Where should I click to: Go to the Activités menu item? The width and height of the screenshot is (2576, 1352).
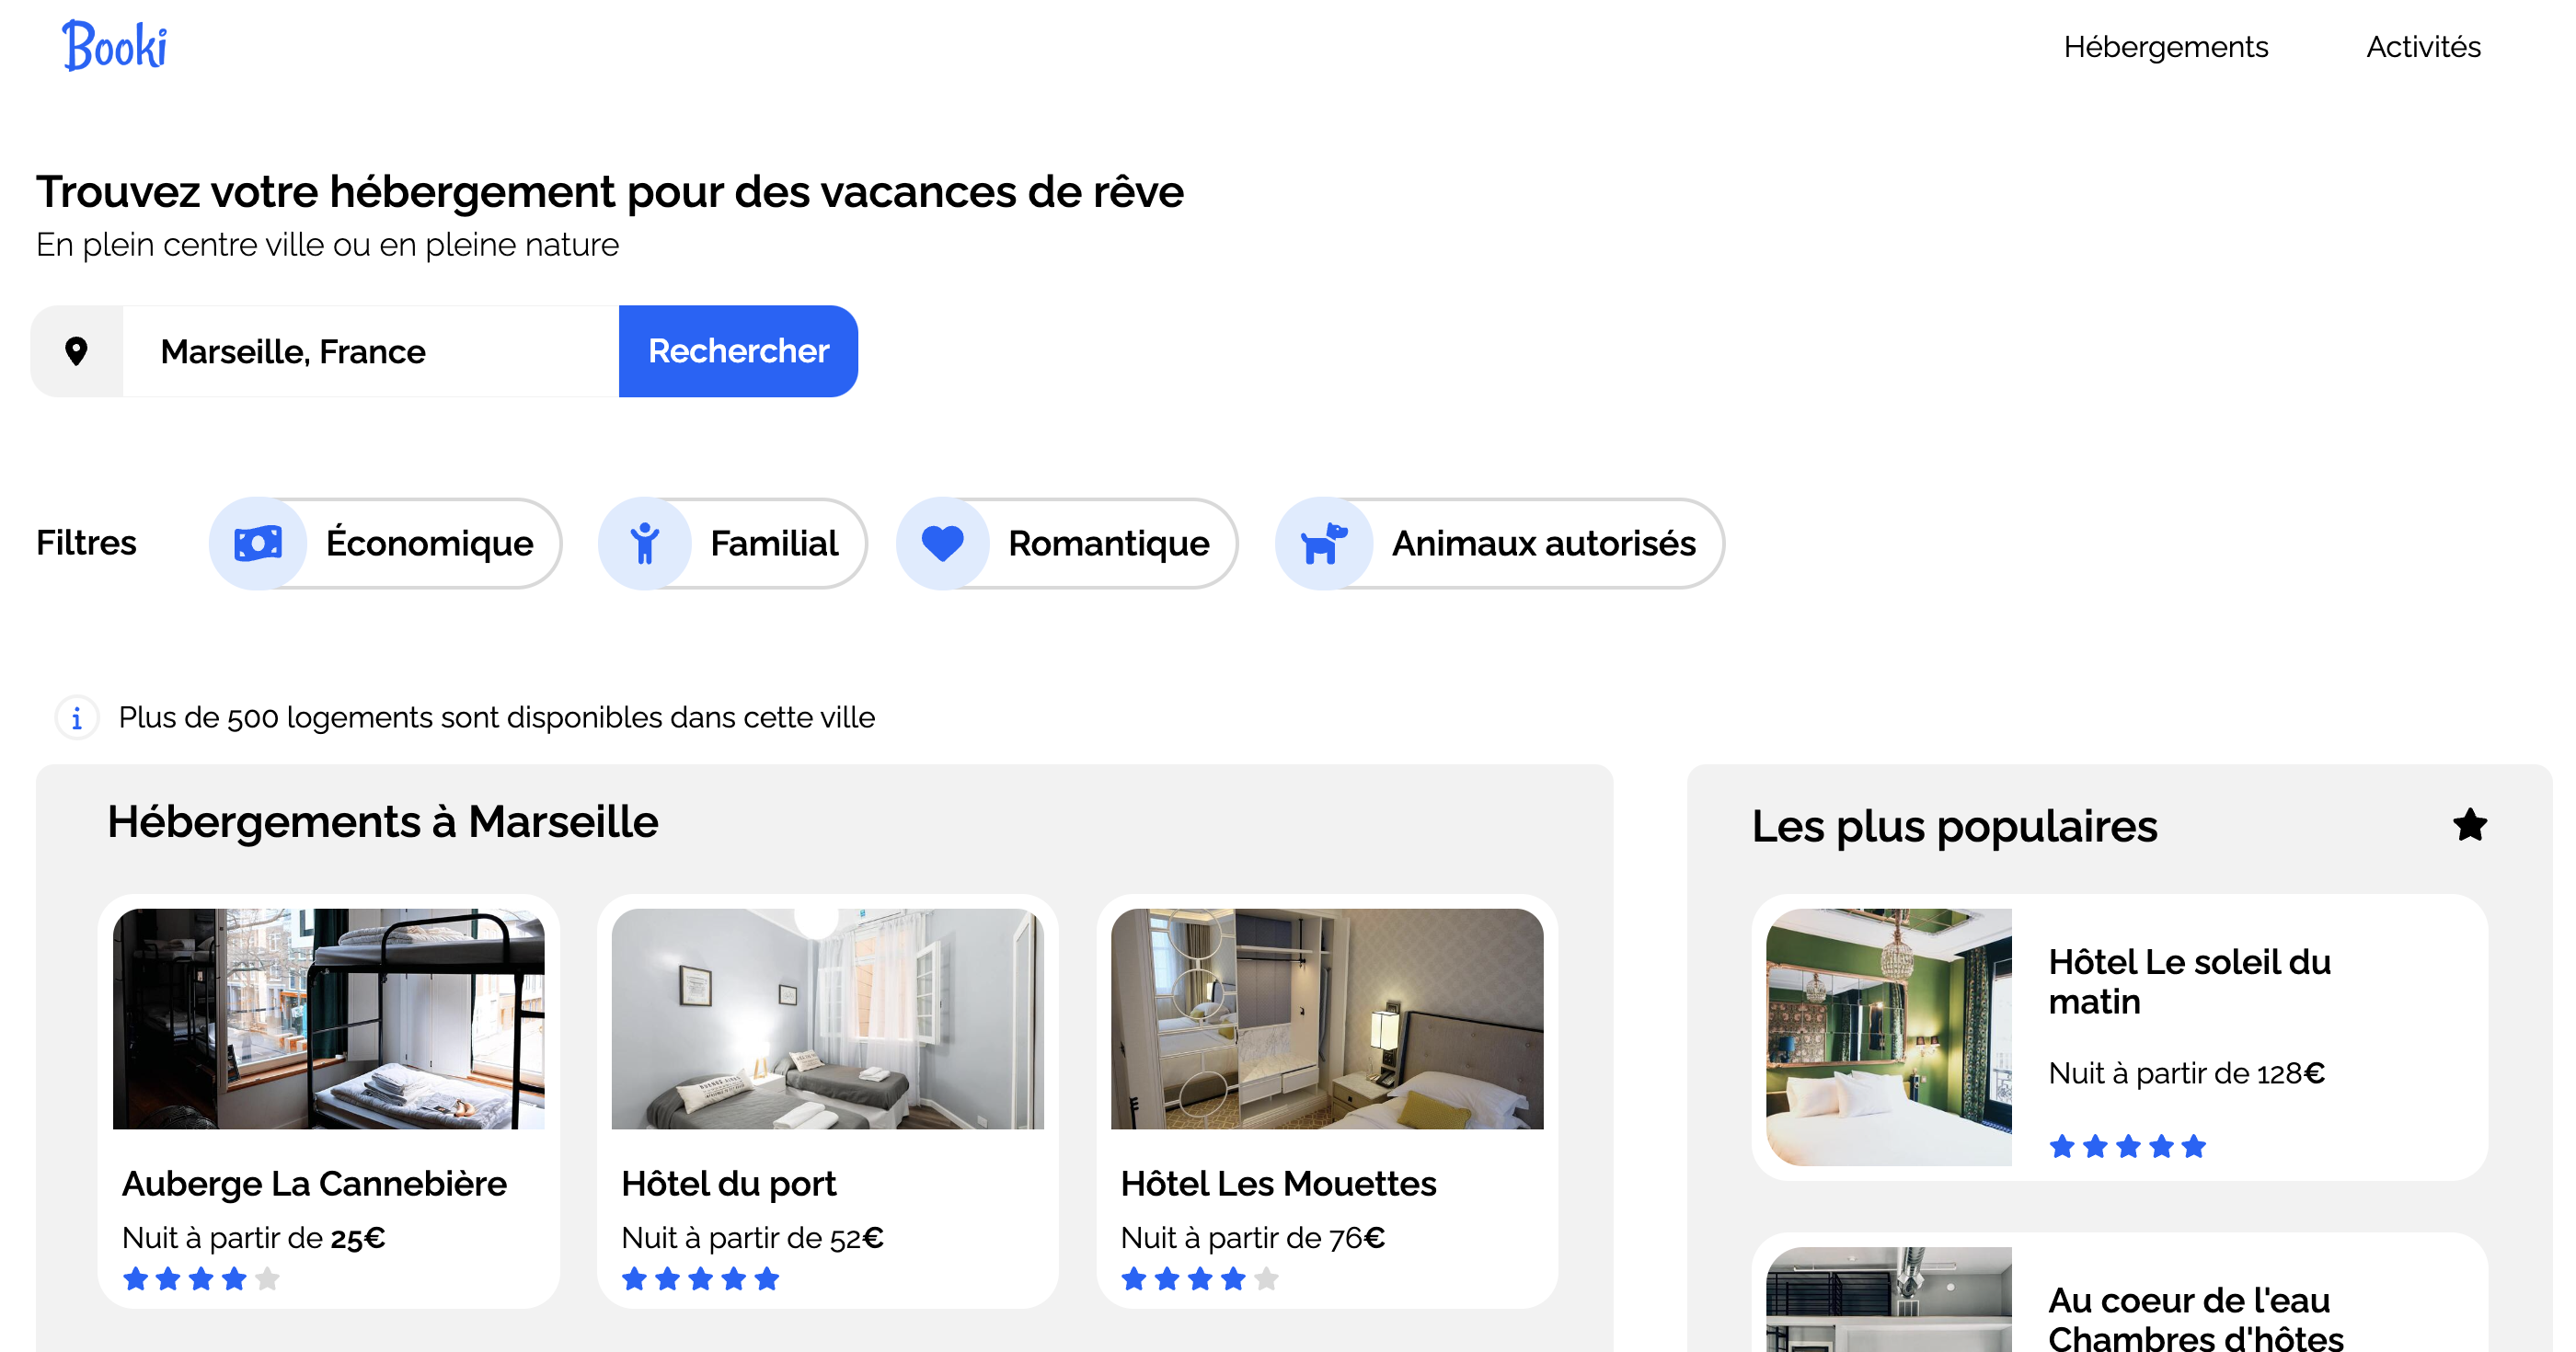click(2422, 47)
